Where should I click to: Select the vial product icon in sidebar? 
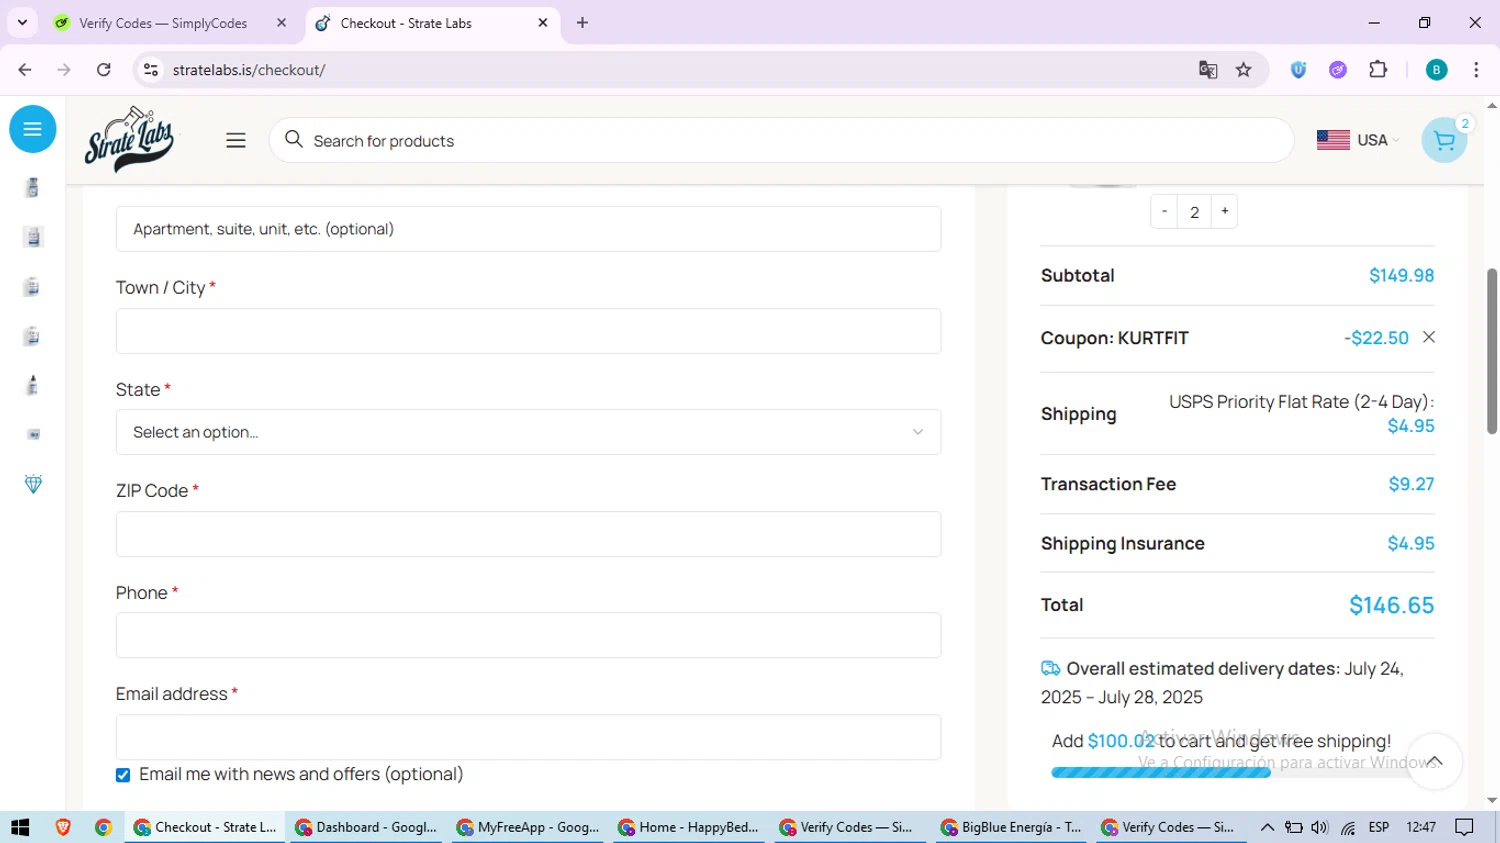[33, 187]
